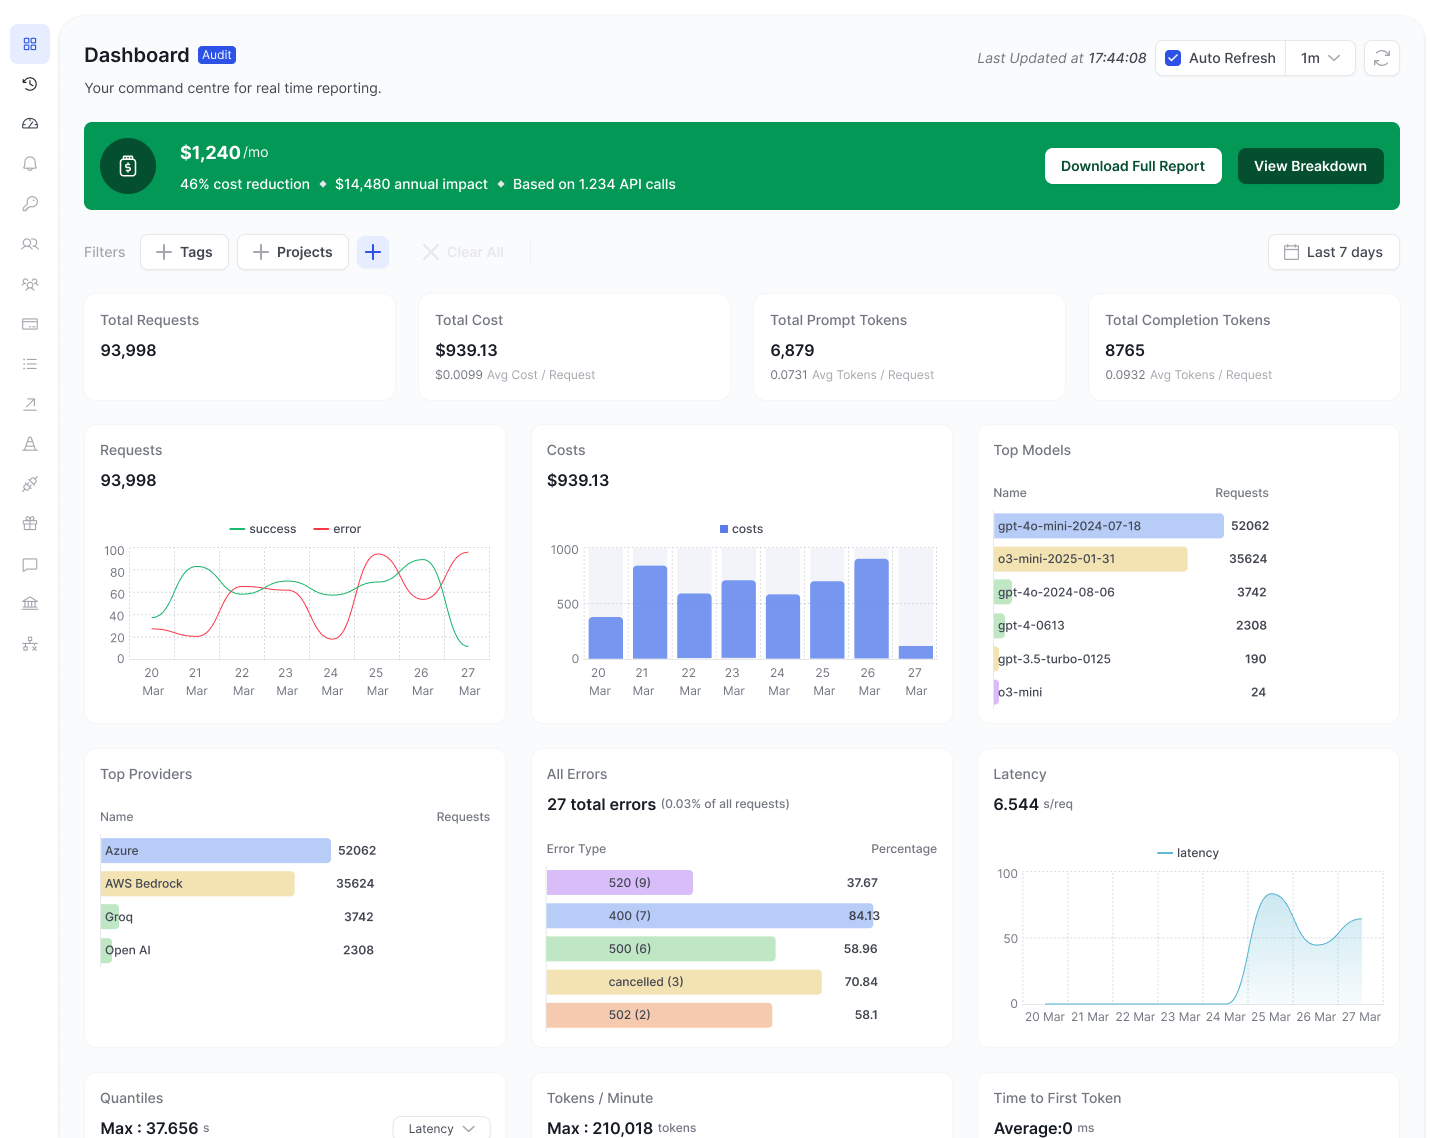Open the 1m refresh interval dropdown

(x=1320, y=58)
